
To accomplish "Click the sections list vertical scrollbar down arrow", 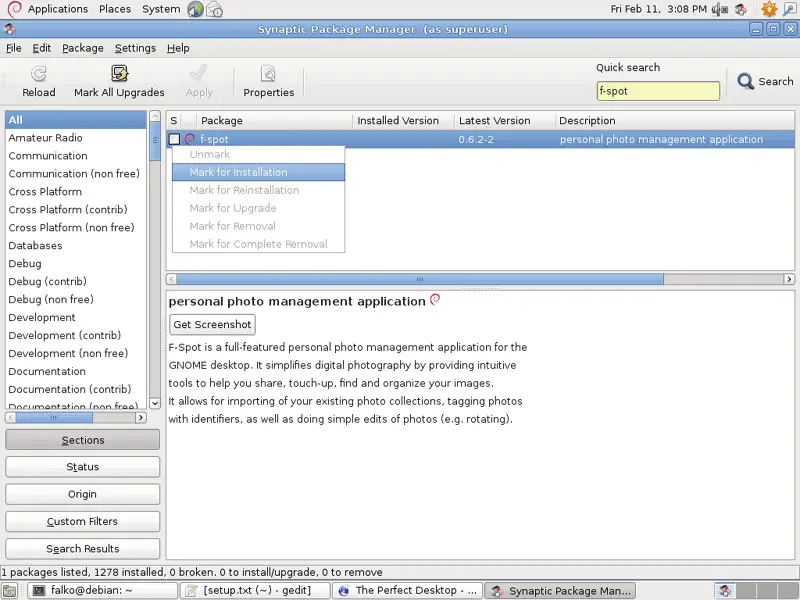I will [155, 403].
